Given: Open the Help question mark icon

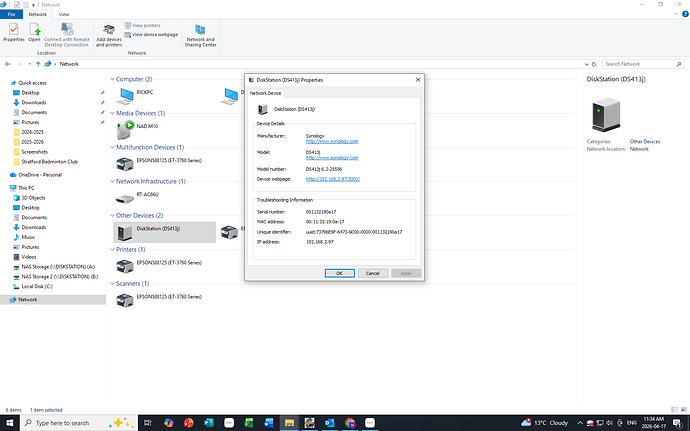Looking at the screenshot, I should tap(685, 14).
